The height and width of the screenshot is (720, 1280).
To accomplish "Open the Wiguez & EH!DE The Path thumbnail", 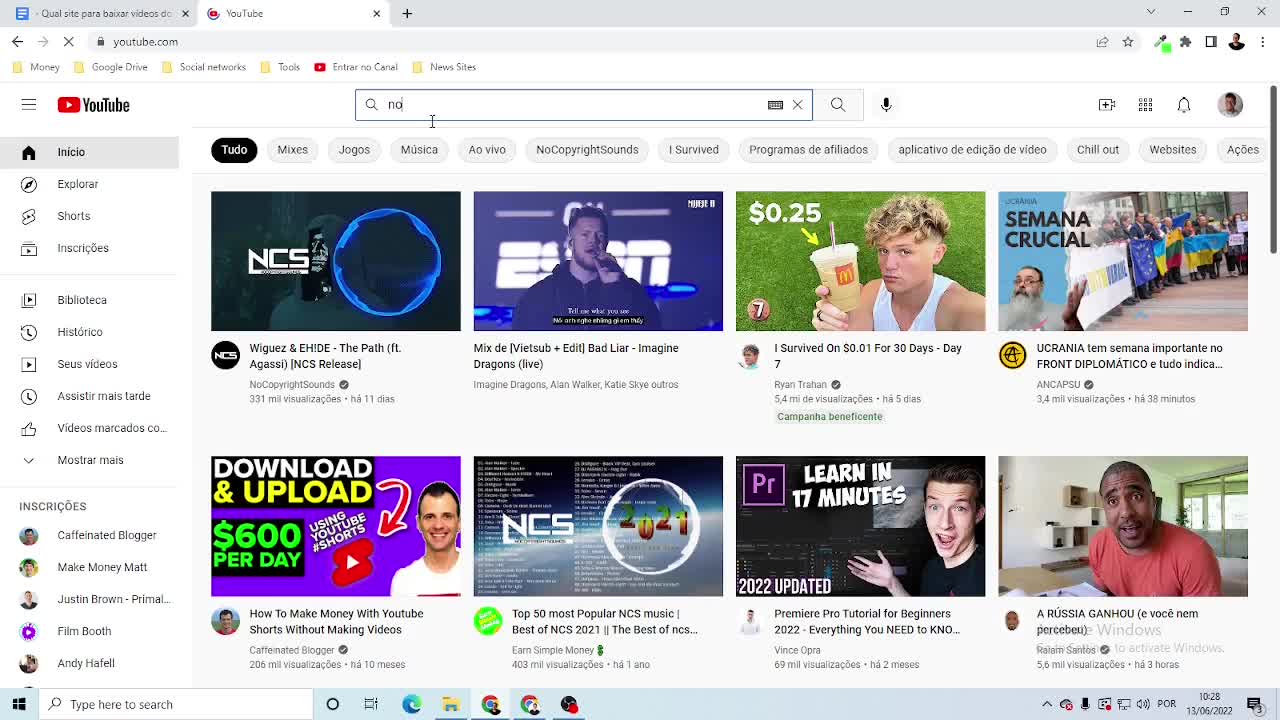I will coord(336,261).
